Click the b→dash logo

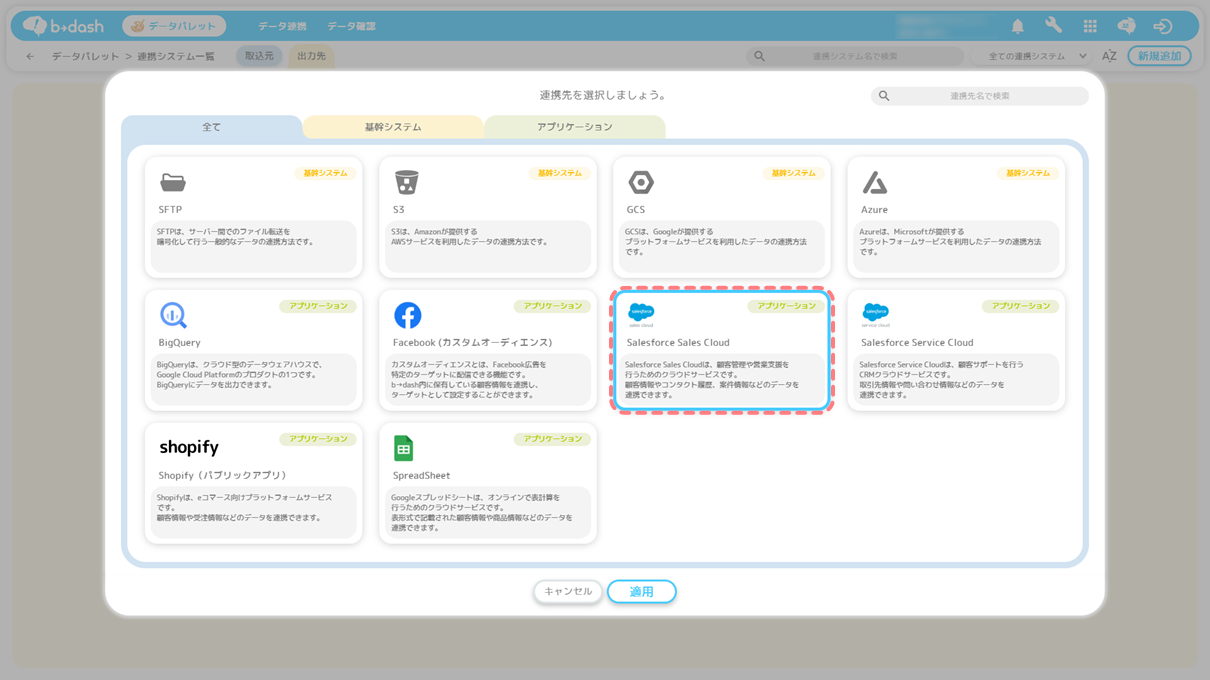tap(63, 26)
